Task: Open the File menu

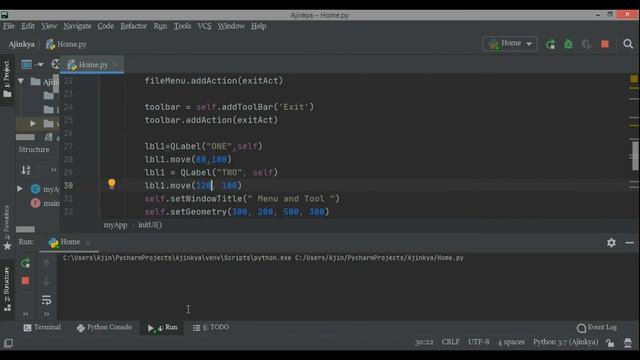Action: click(9, 26)
